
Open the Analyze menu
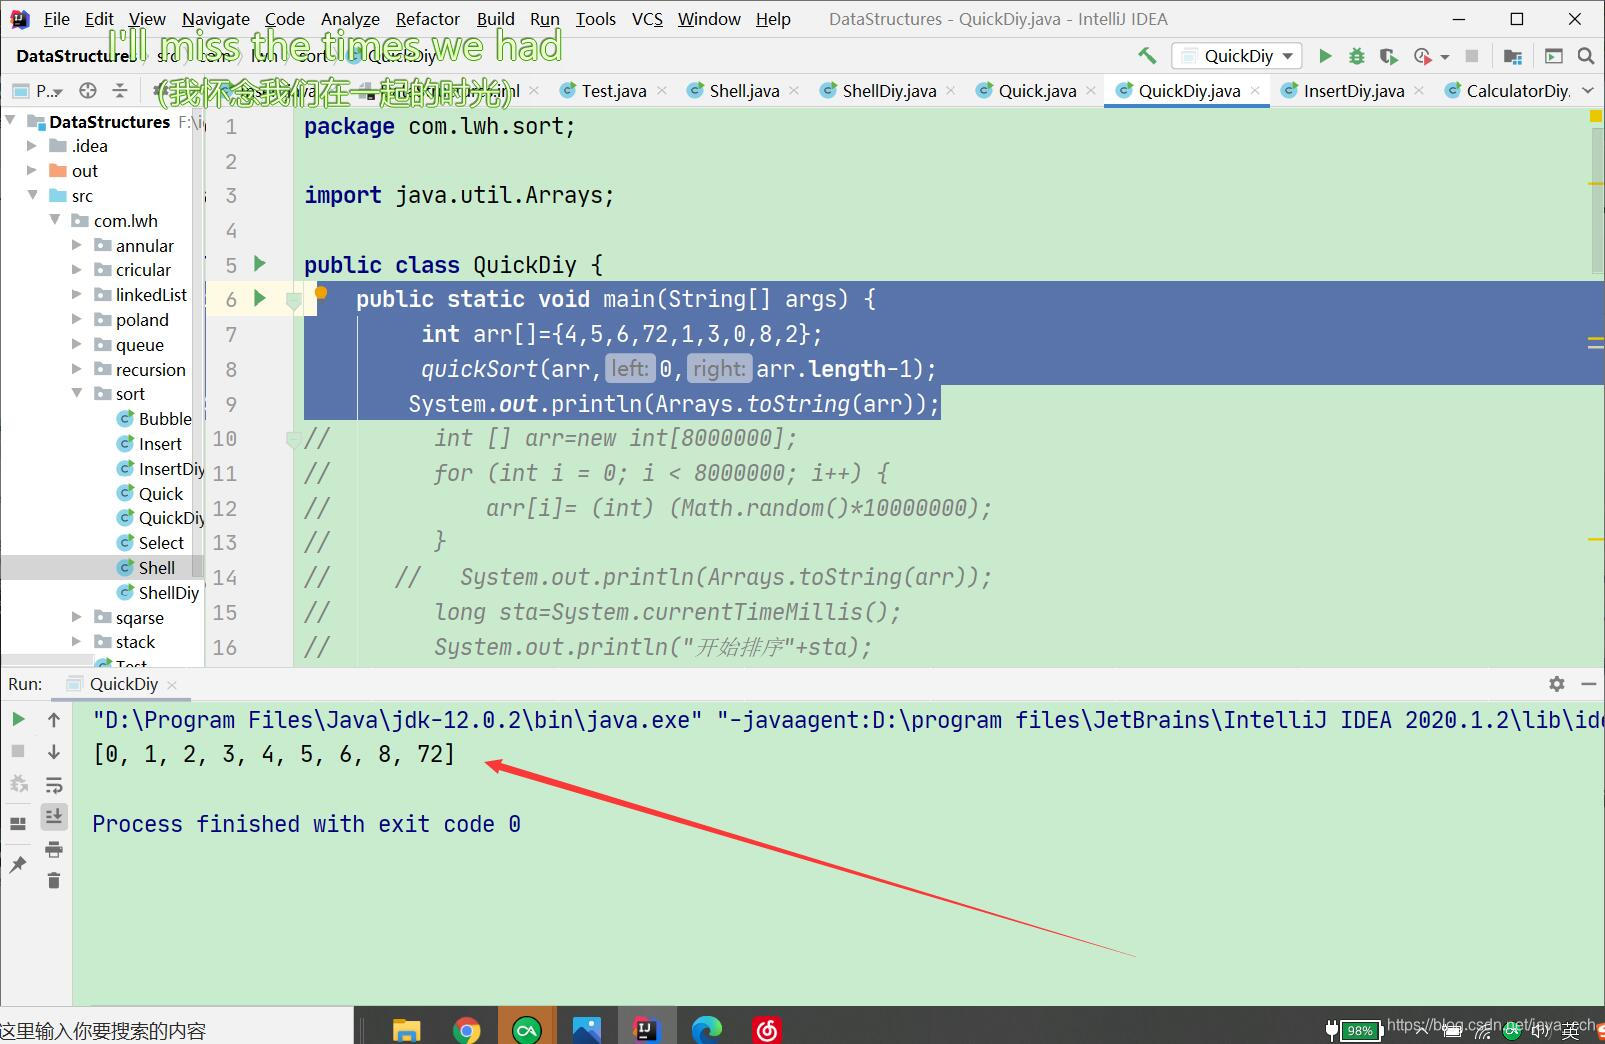tap(350, 19)
